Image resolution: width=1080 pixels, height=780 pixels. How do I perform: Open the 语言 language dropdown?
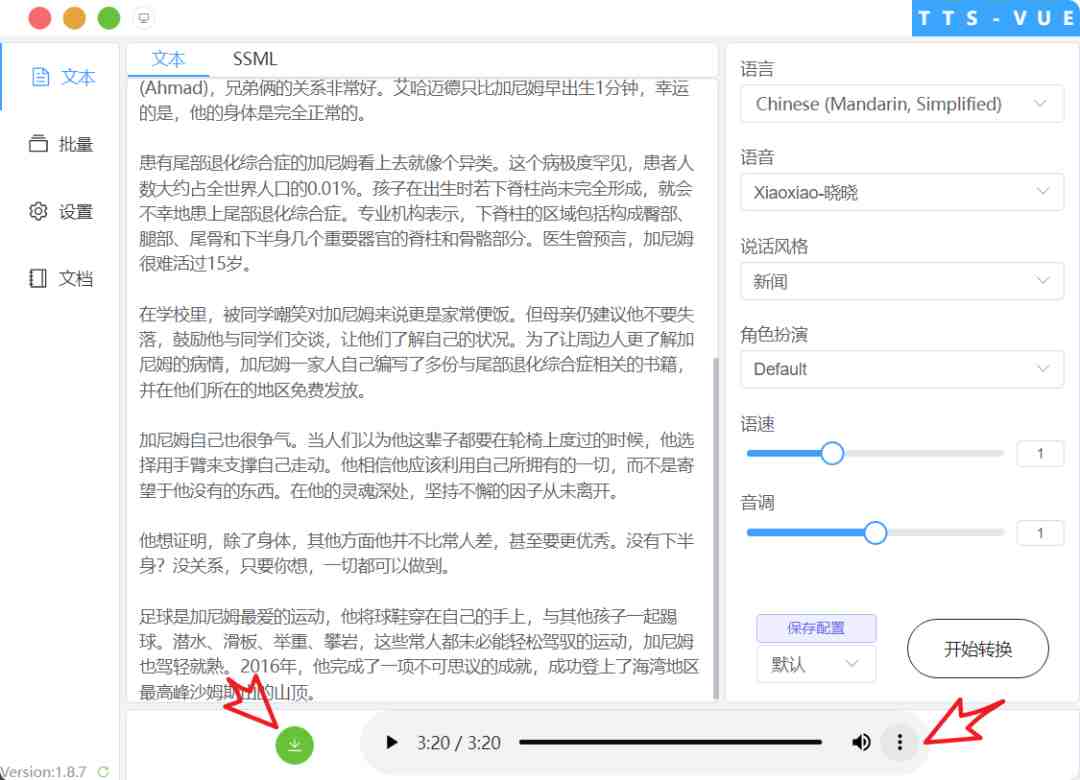click(901, 103)
